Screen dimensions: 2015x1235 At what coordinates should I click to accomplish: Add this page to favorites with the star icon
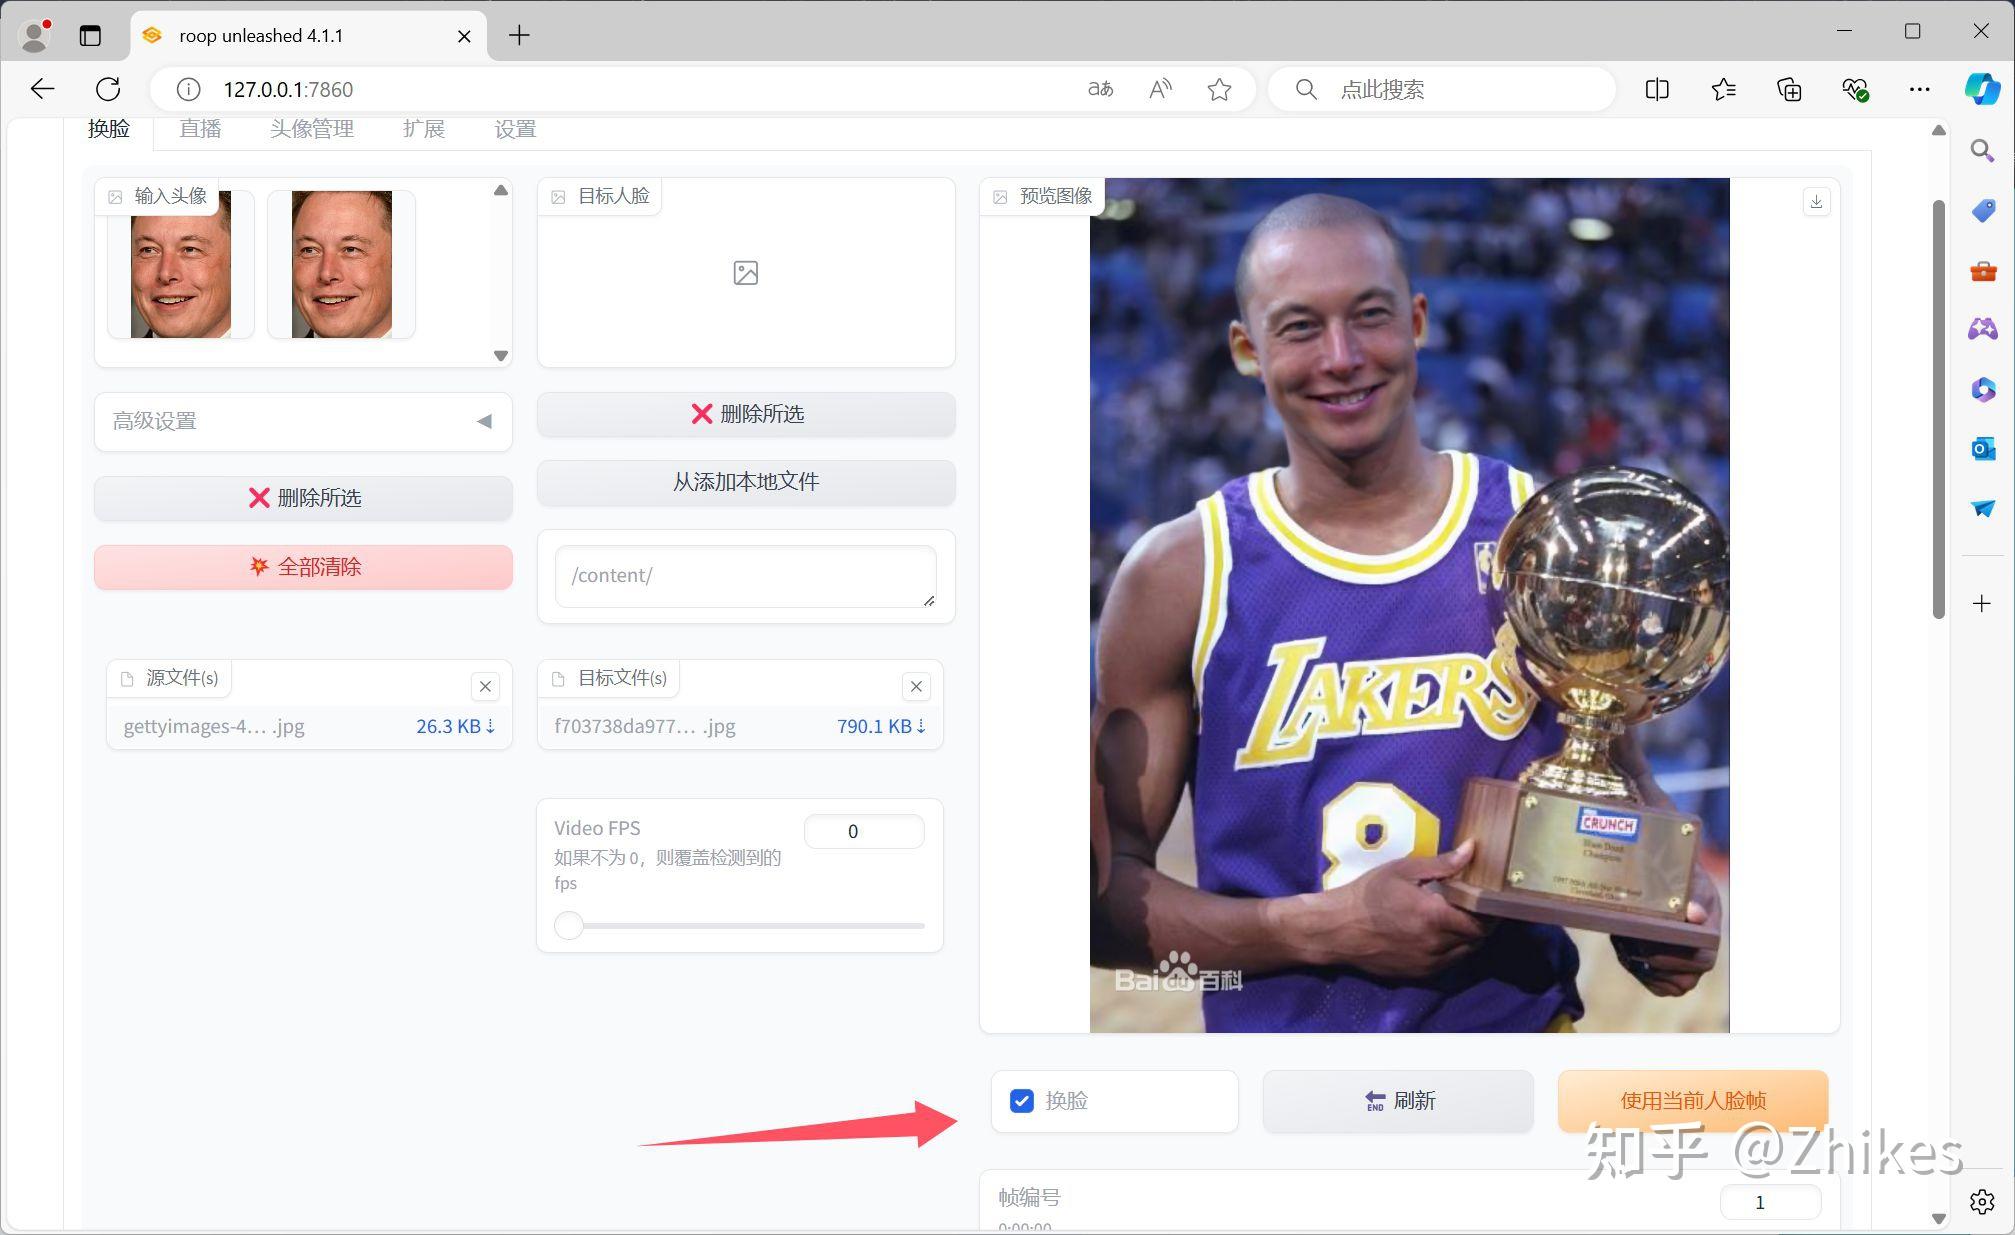click(1219, 89)
